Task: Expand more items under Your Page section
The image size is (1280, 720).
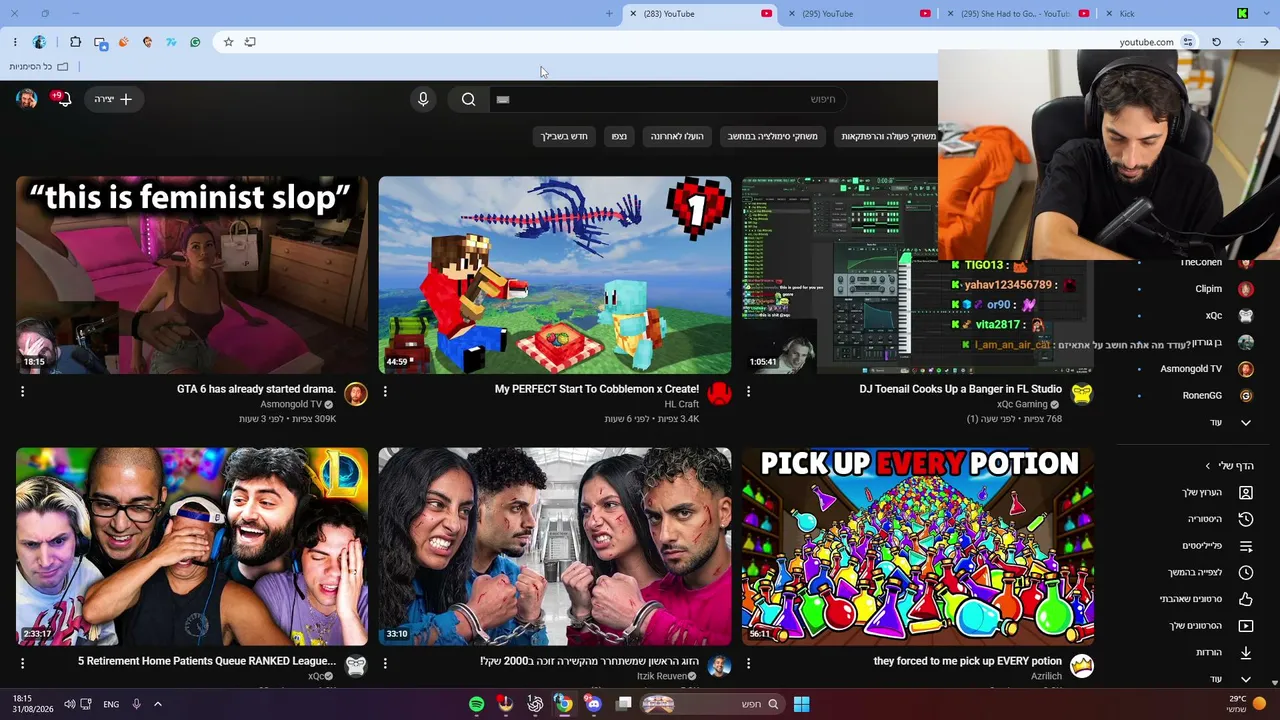Action: (x=1231, y=679)
